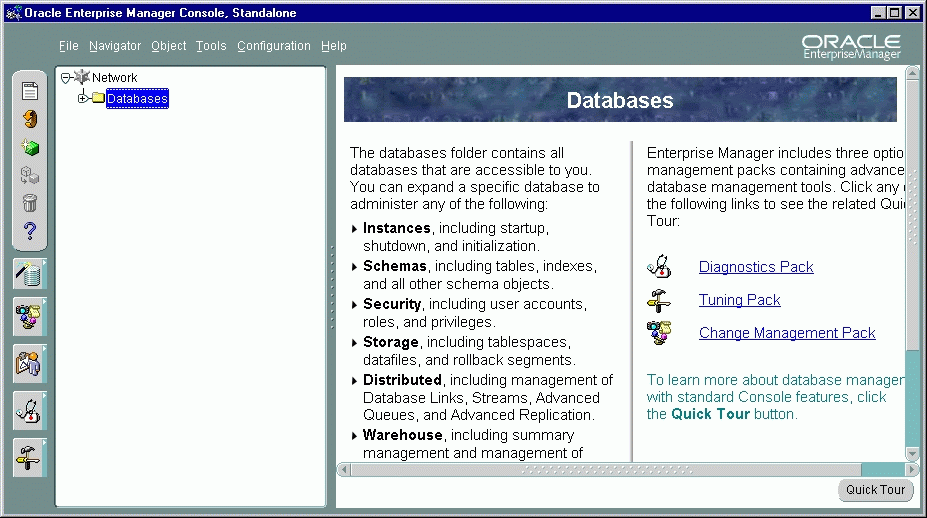Viewport: 927px width, 518px height.
Task: Open the Configuration menu
Action: click(x=273, y=46)
